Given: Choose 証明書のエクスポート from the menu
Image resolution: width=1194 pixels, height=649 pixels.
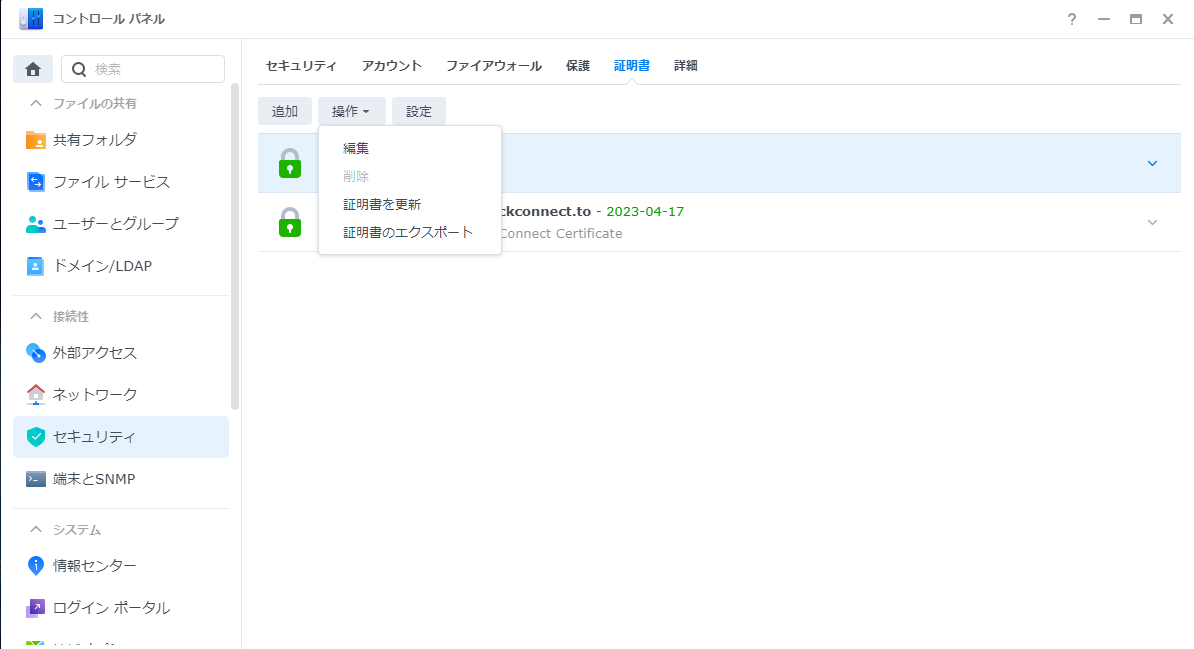Looking at the screenshot, I should [x=410, y=232].
